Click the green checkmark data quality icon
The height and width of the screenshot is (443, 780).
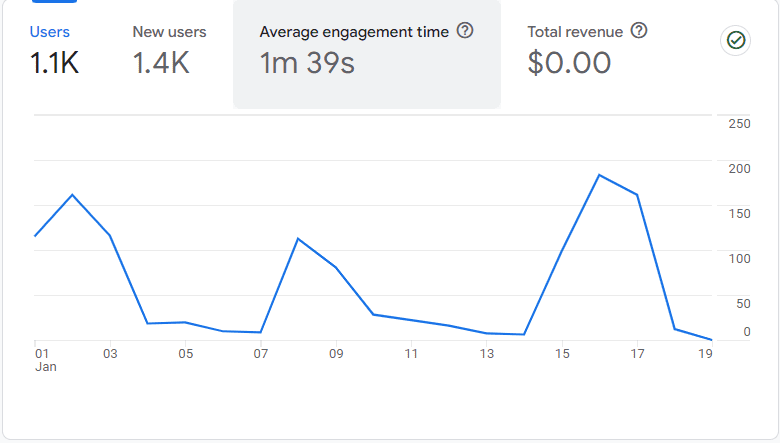(736, 40)
